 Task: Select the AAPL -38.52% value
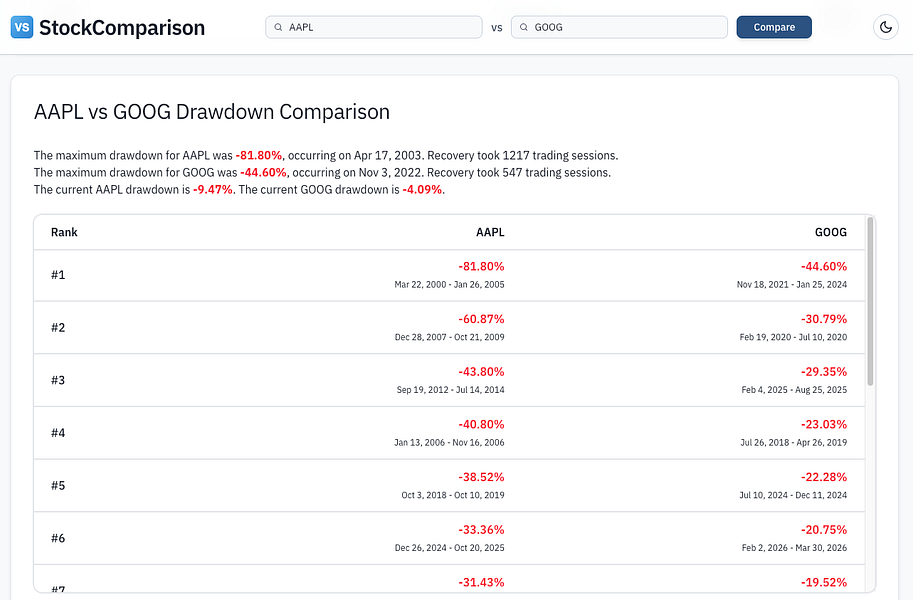pyautogui.click(x=481, y=477)
